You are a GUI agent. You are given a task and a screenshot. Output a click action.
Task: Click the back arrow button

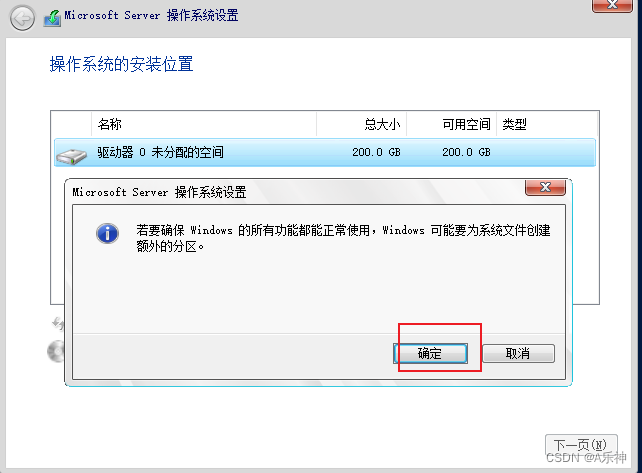click(x=22, y=18)
